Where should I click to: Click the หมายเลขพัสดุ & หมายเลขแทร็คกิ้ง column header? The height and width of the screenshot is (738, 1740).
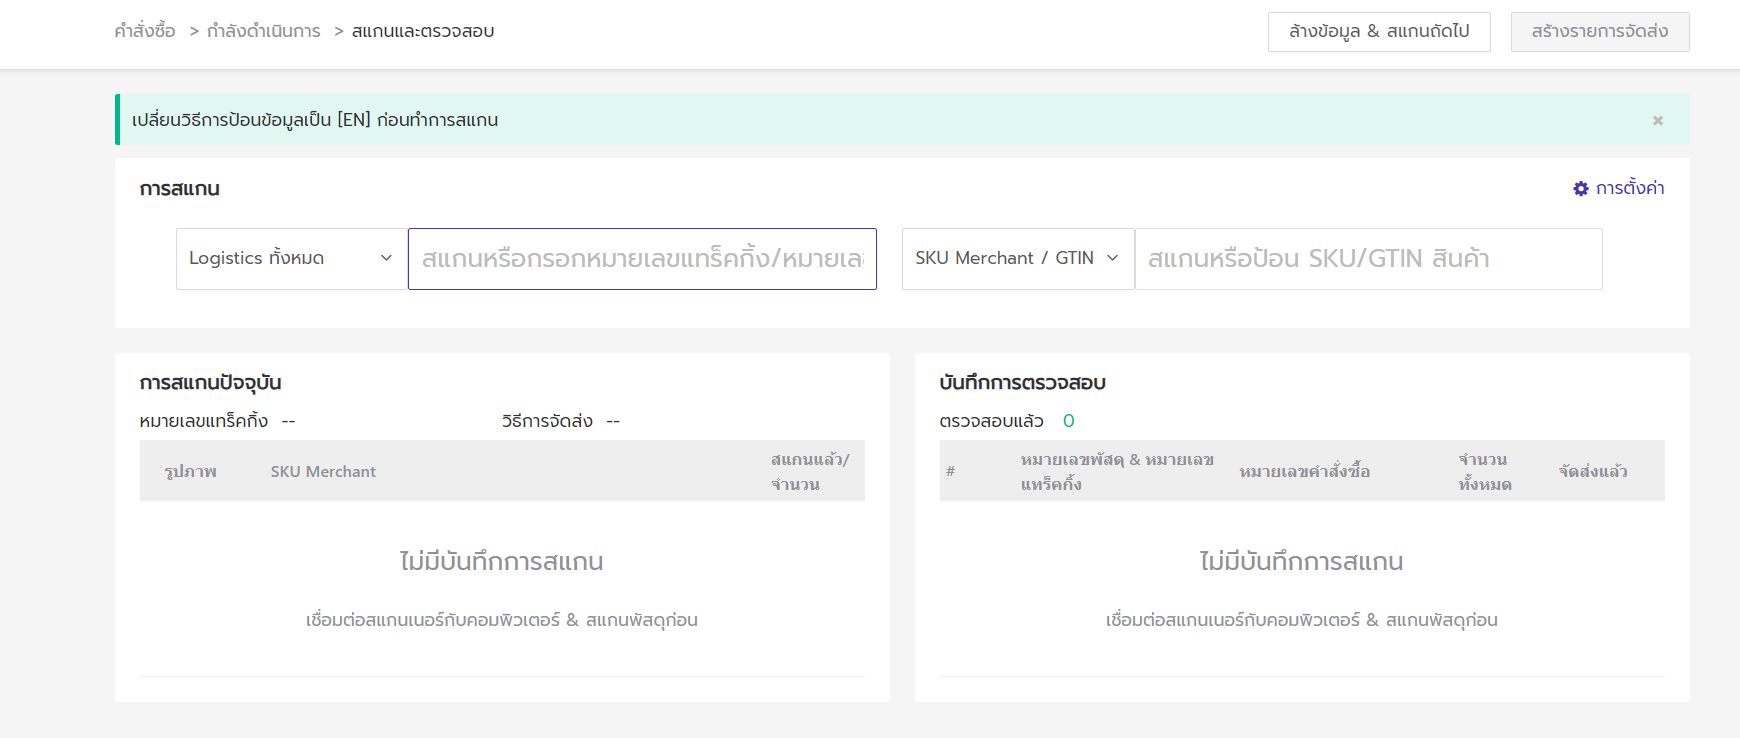coord(1116,472)
